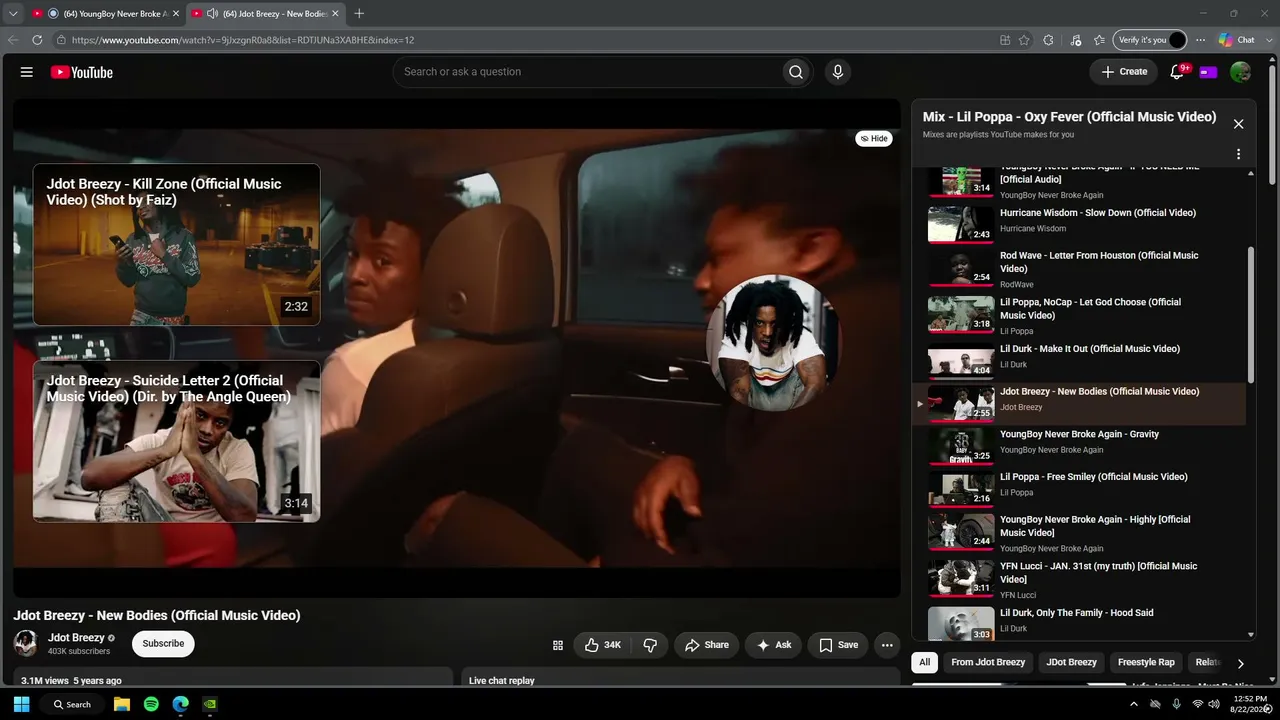Play YFN Lucci - JAN. 31st (my truth)
The width and height of the screenshot is (1280, 720).
pyautogui.click(x=1078, y=579)
